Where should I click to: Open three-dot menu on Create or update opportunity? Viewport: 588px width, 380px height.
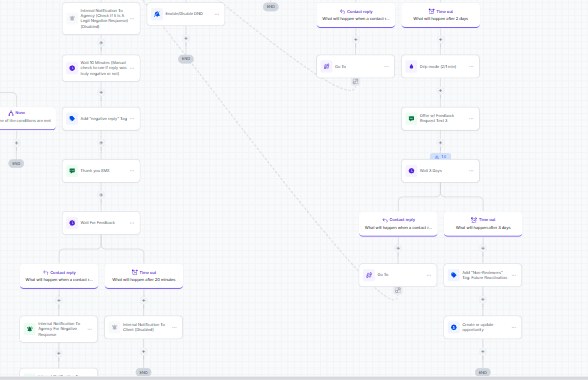coord(514,327)
